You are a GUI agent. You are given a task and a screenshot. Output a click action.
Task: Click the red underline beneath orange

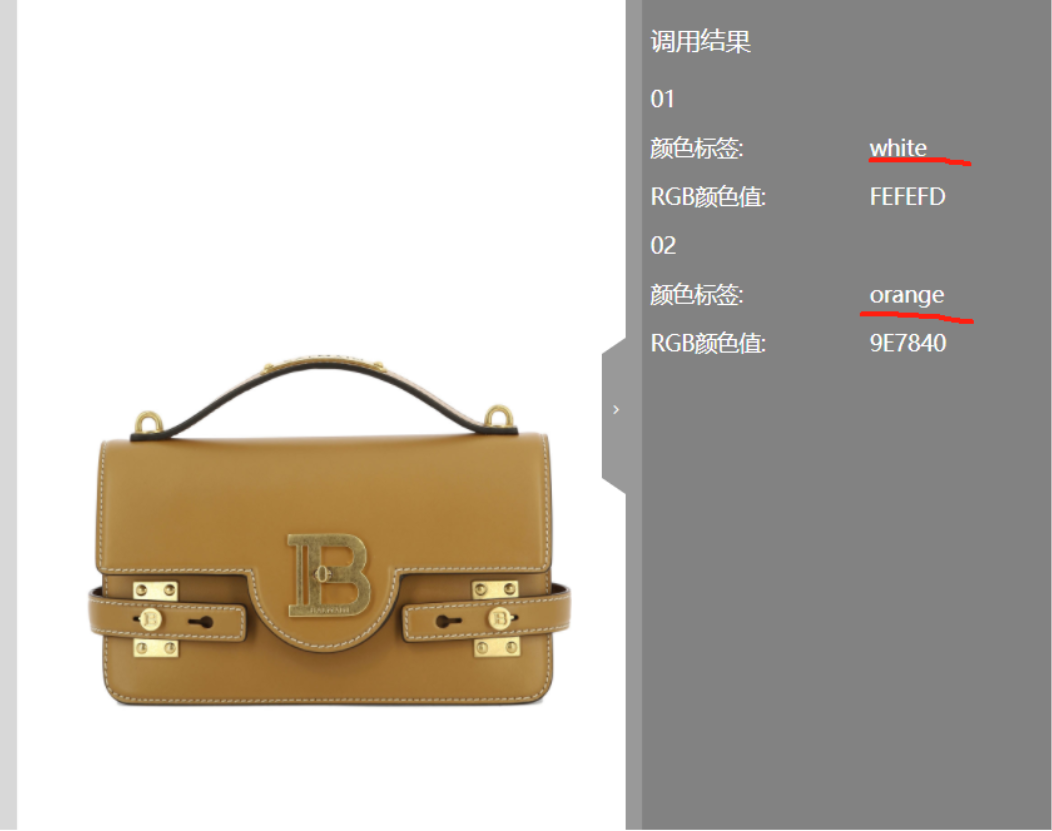(916, 317)
